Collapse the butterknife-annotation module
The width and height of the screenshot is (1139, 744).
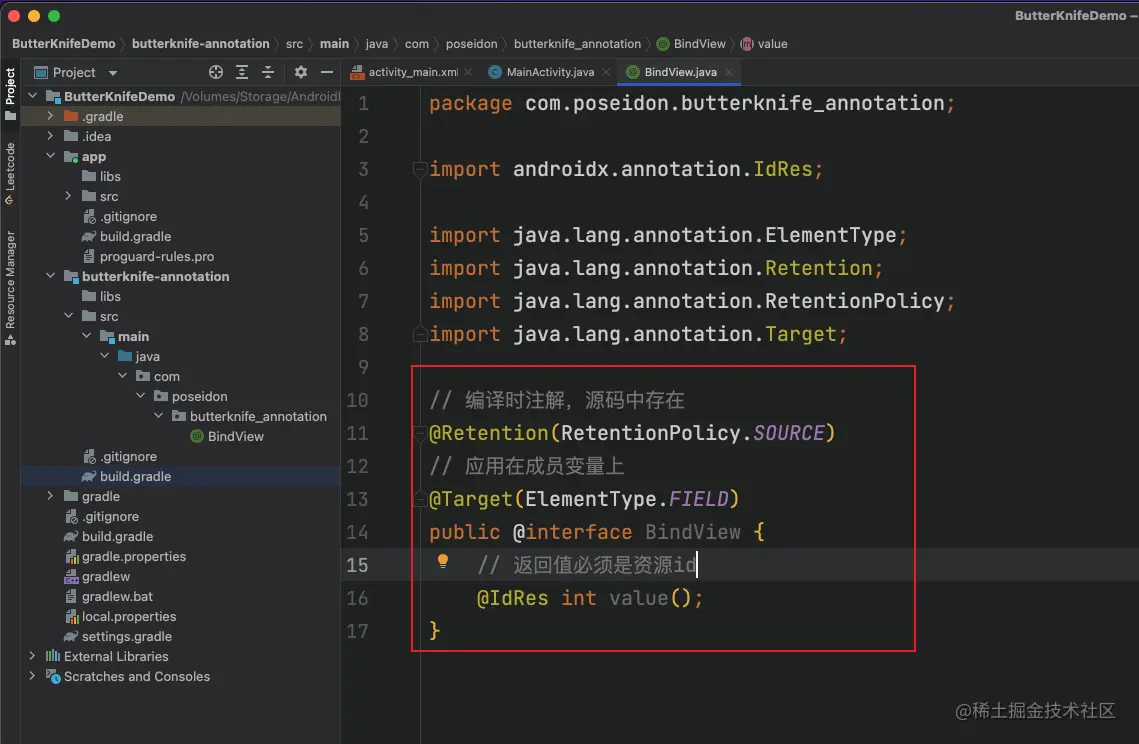tap(50, 275)
